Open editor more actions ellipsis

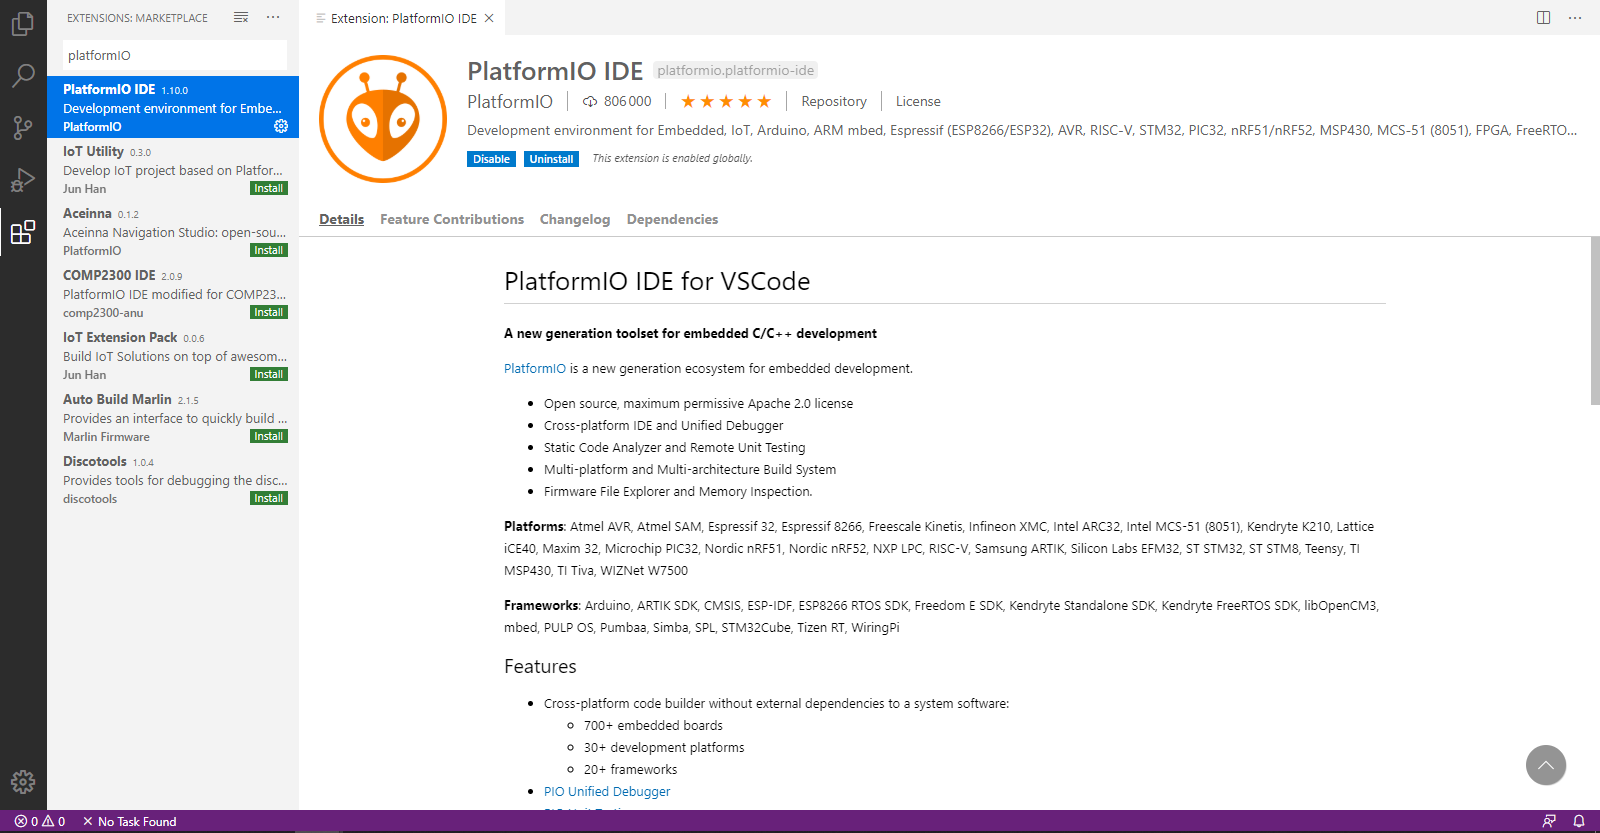click(x=1575, y=17)
